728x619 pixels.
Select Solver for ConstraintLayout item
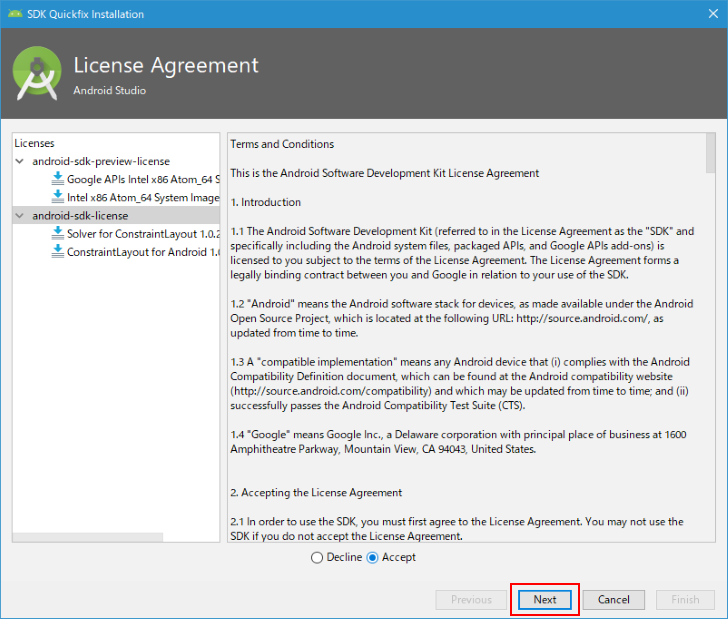pyautogui.click(x=143, y=234)
